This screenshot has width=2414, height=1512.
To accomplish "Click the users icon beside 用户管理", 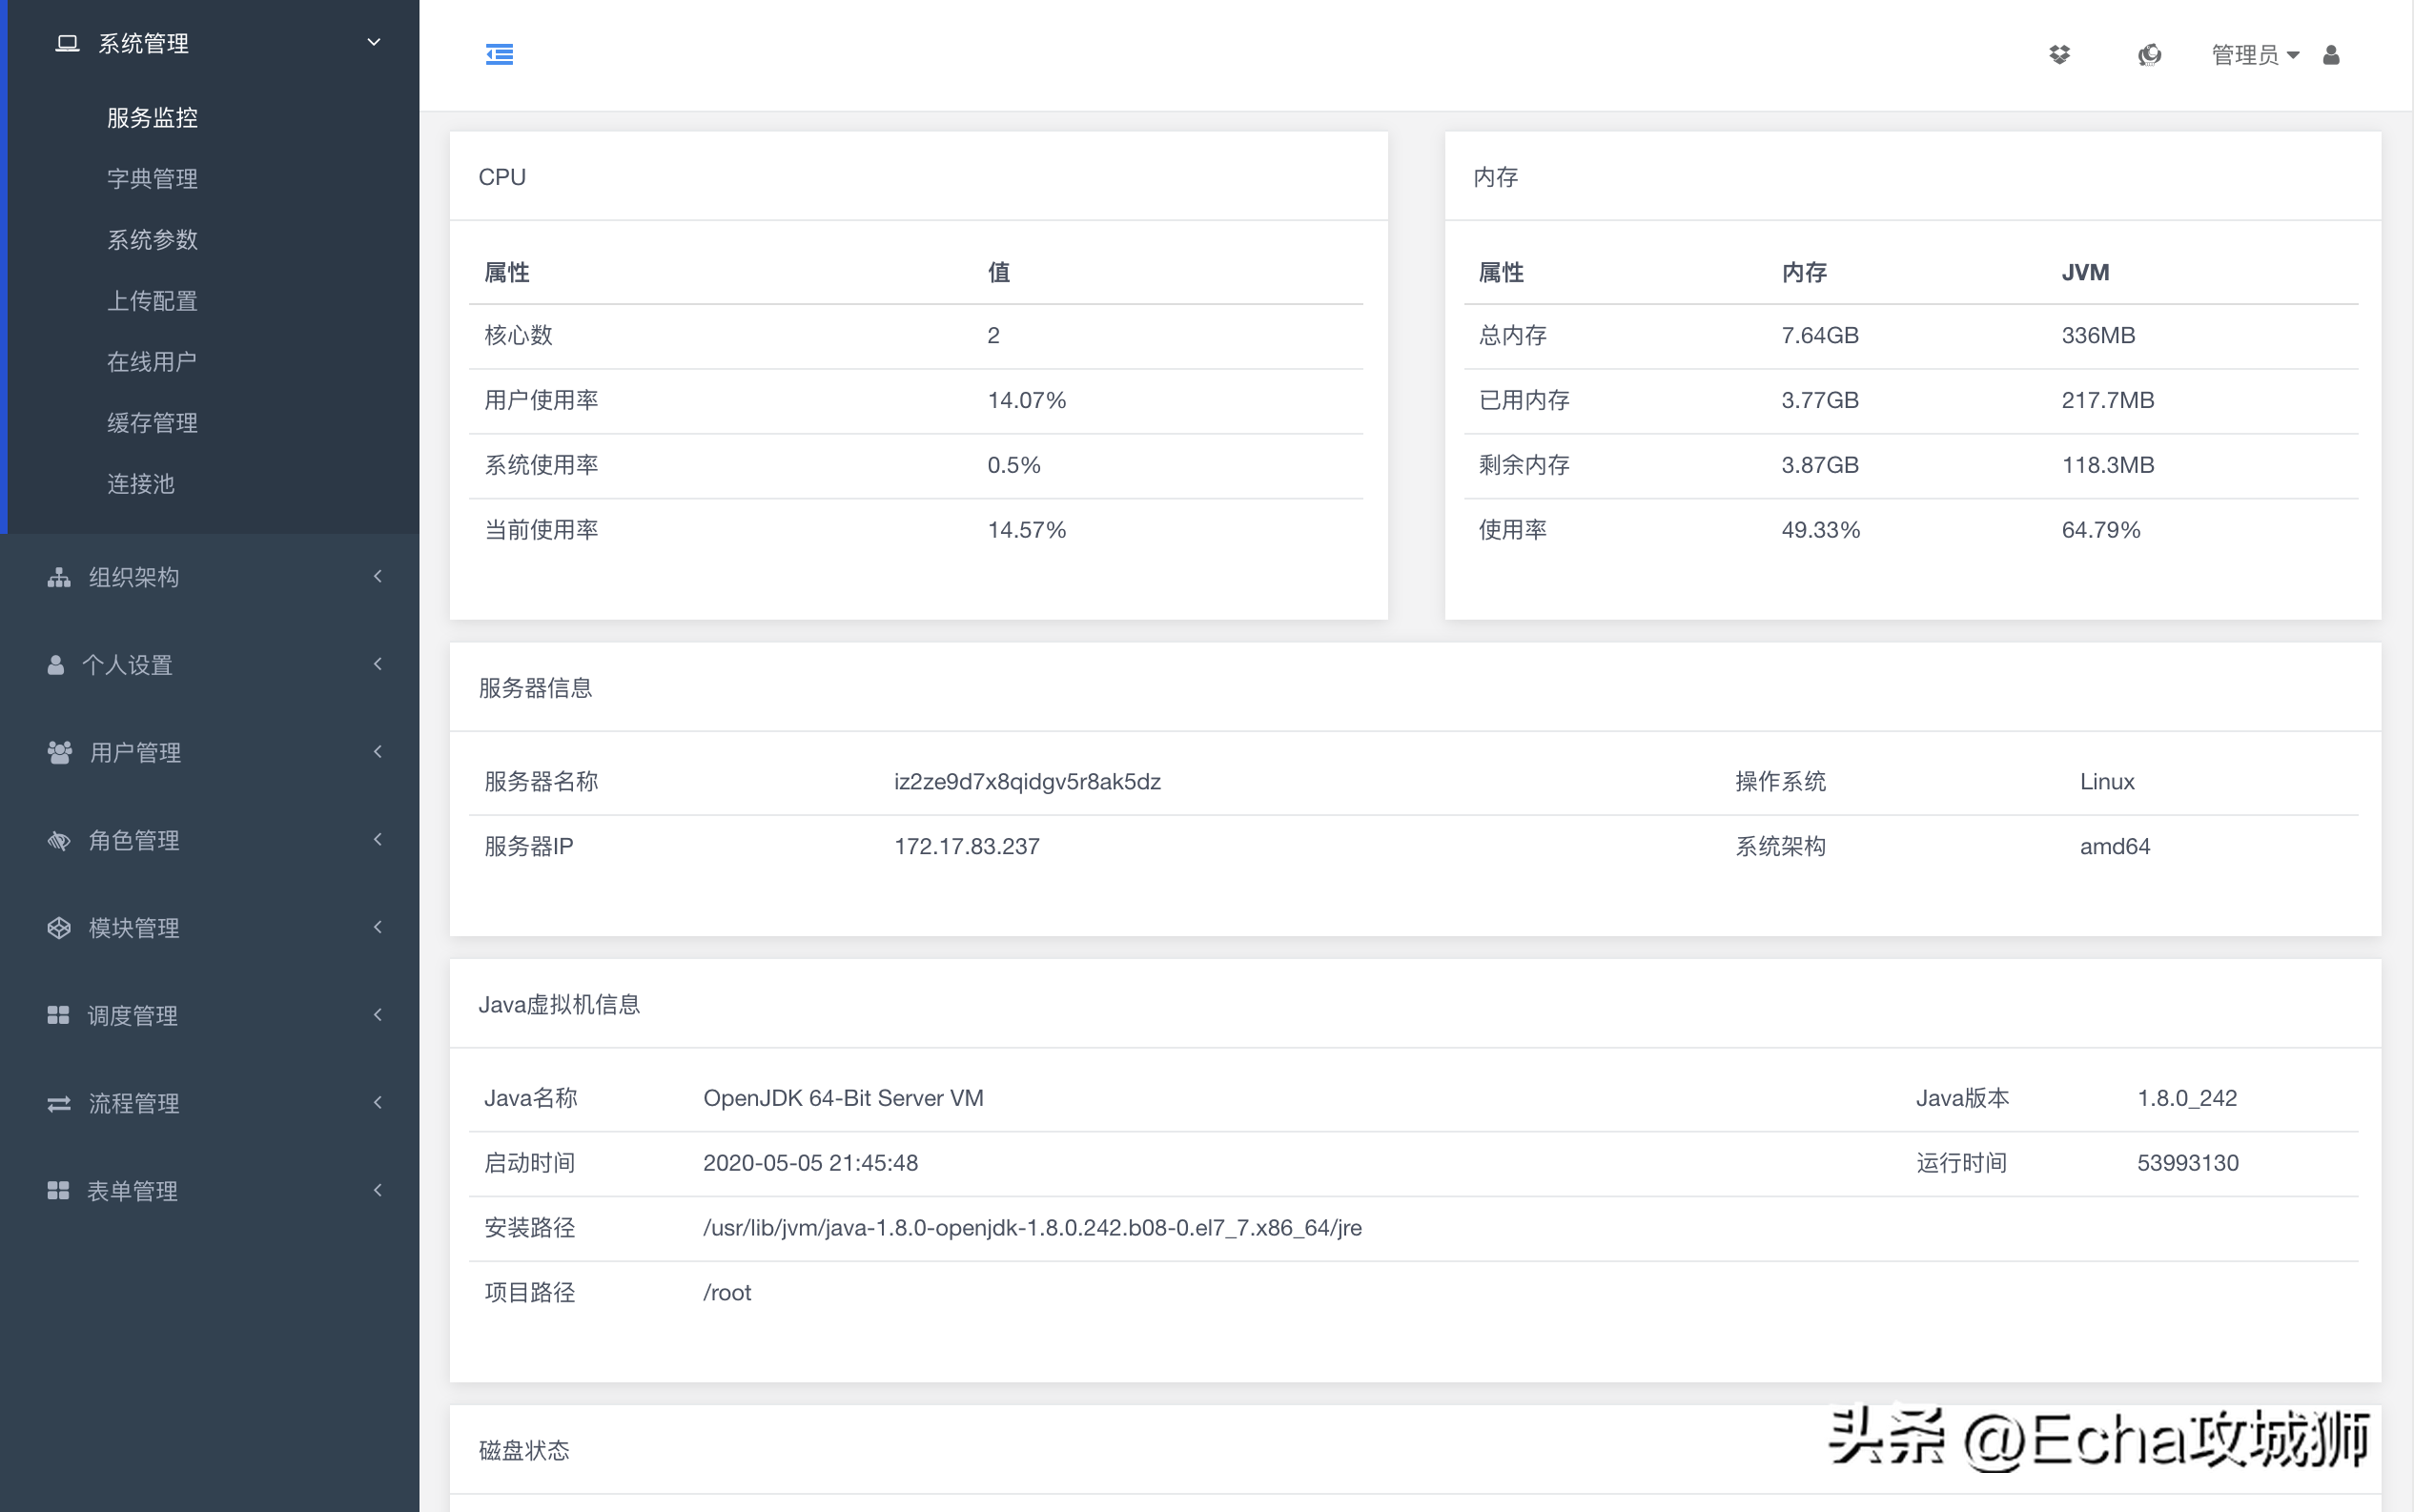I will pyautogui.click(x=60, y=752).
